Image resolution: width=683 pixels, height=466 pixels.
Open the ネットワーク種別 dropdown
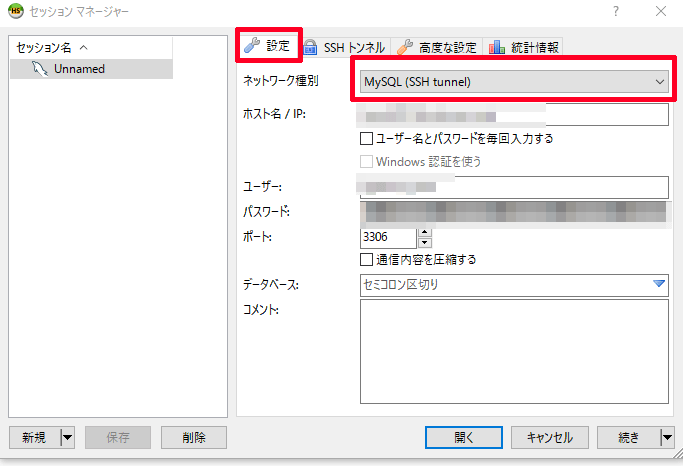pyautogui.click(x=514, y=82)
